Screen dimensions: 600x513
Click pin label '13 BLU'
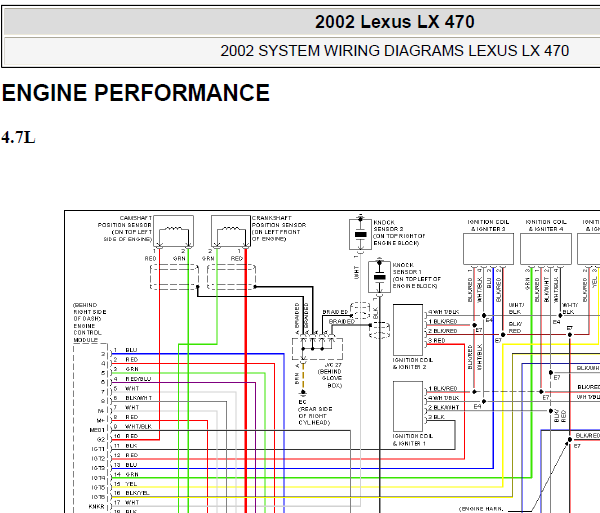coord(126,465)
